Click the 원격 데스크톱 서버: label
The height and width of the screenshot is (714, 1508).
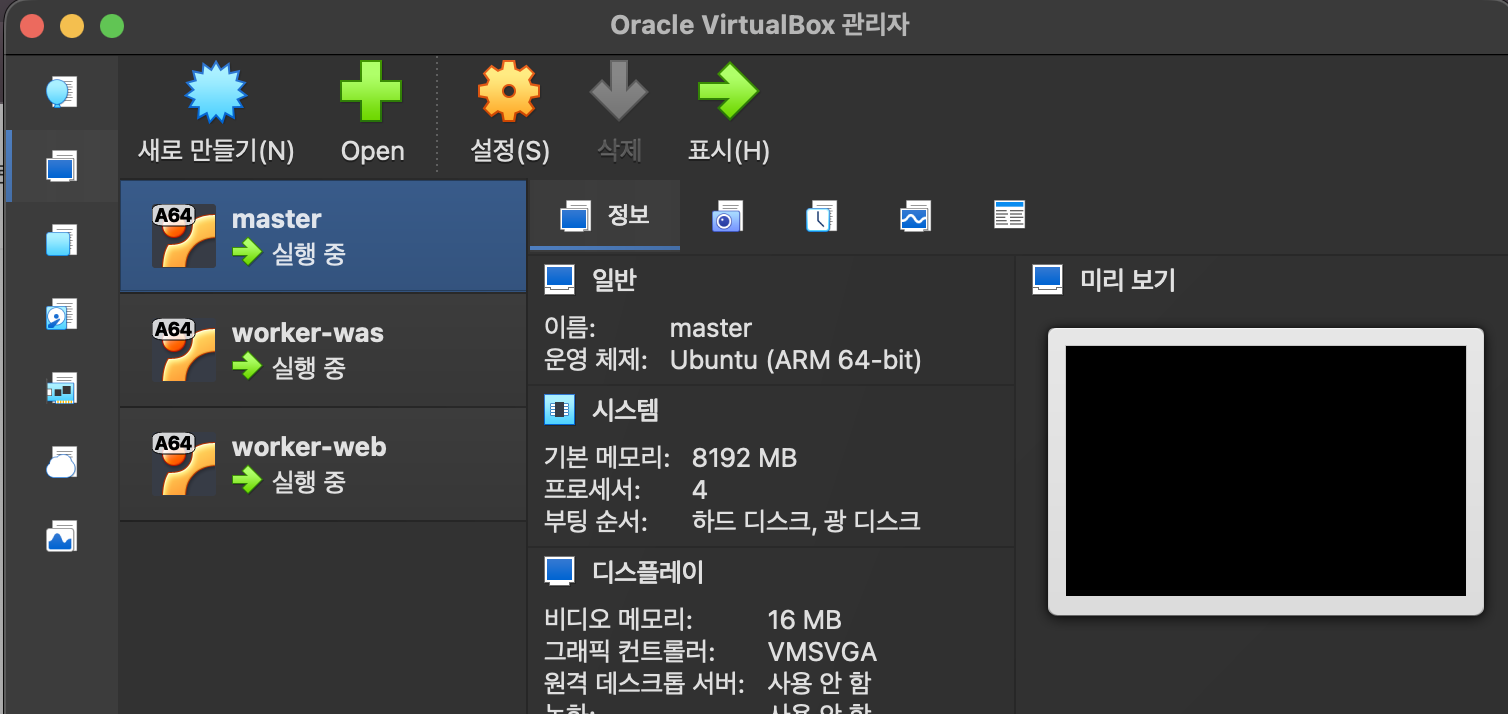pos(644,684)
